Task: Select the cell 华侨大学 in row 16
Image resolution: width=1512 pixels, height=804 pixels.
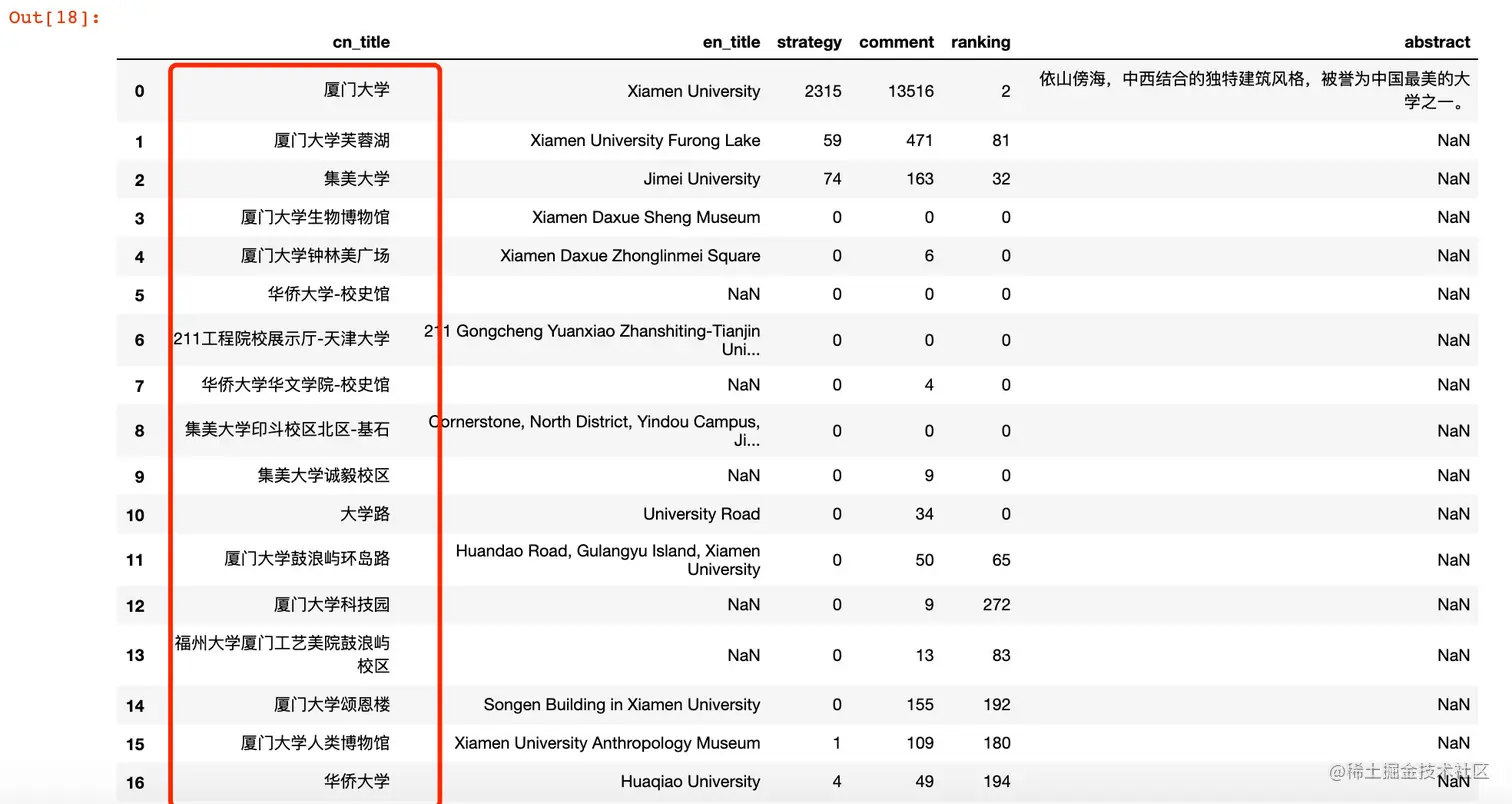Action: 357,781
